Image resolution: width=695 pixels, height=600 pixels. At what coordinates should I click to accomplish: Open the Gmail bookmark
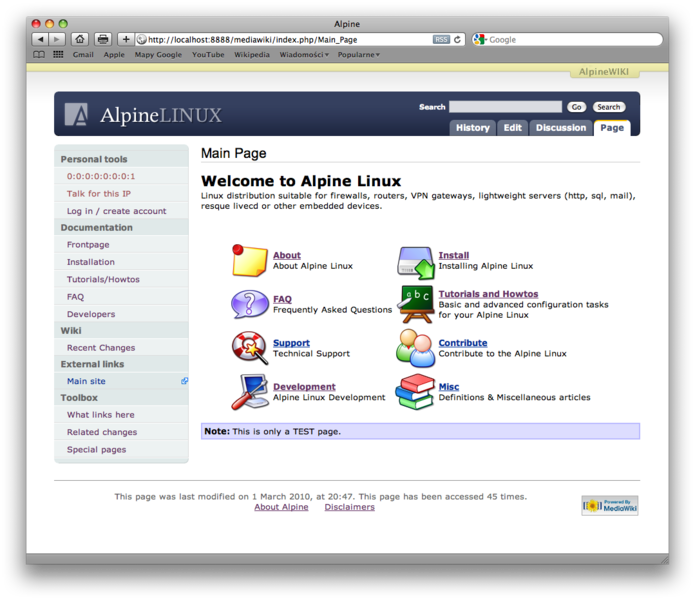(83, 55)
